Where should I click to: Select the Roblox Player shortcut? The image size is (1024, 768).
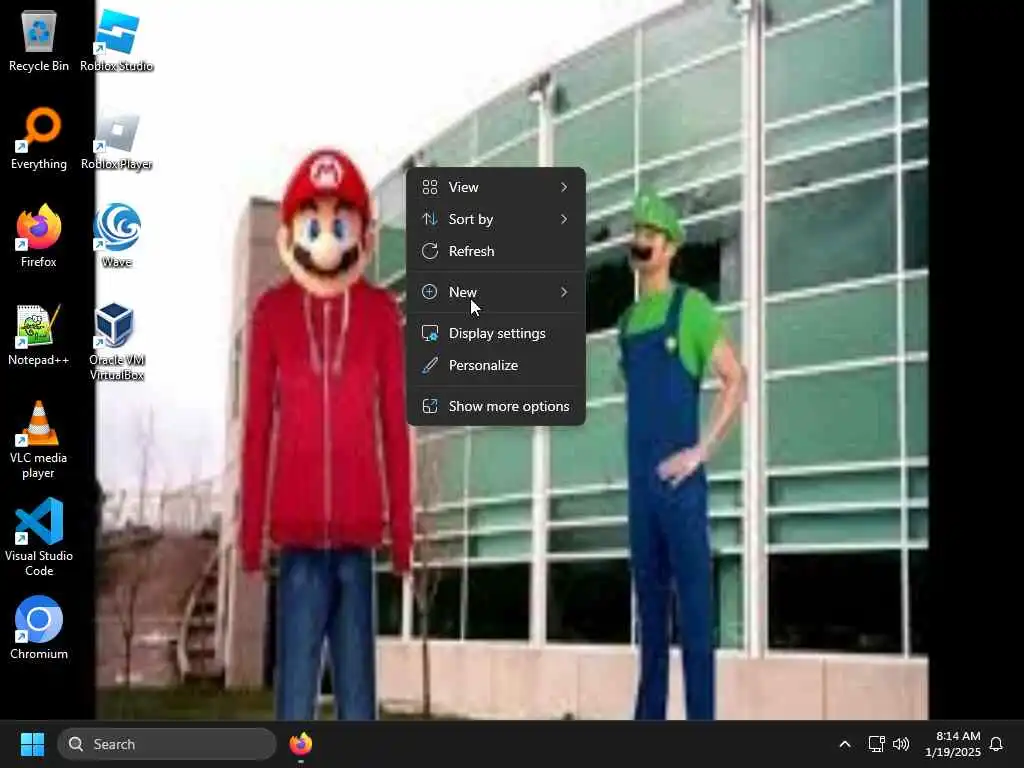point(116,138)
